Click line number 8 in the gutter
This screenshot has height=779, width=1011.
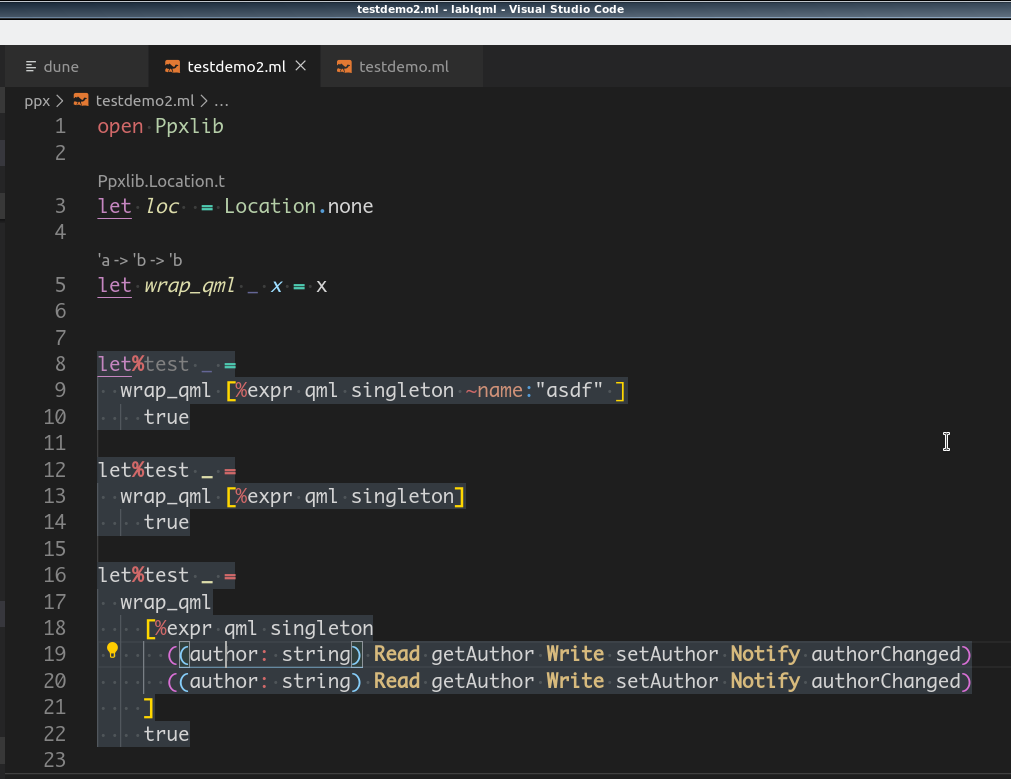click(x=60, y=364)
